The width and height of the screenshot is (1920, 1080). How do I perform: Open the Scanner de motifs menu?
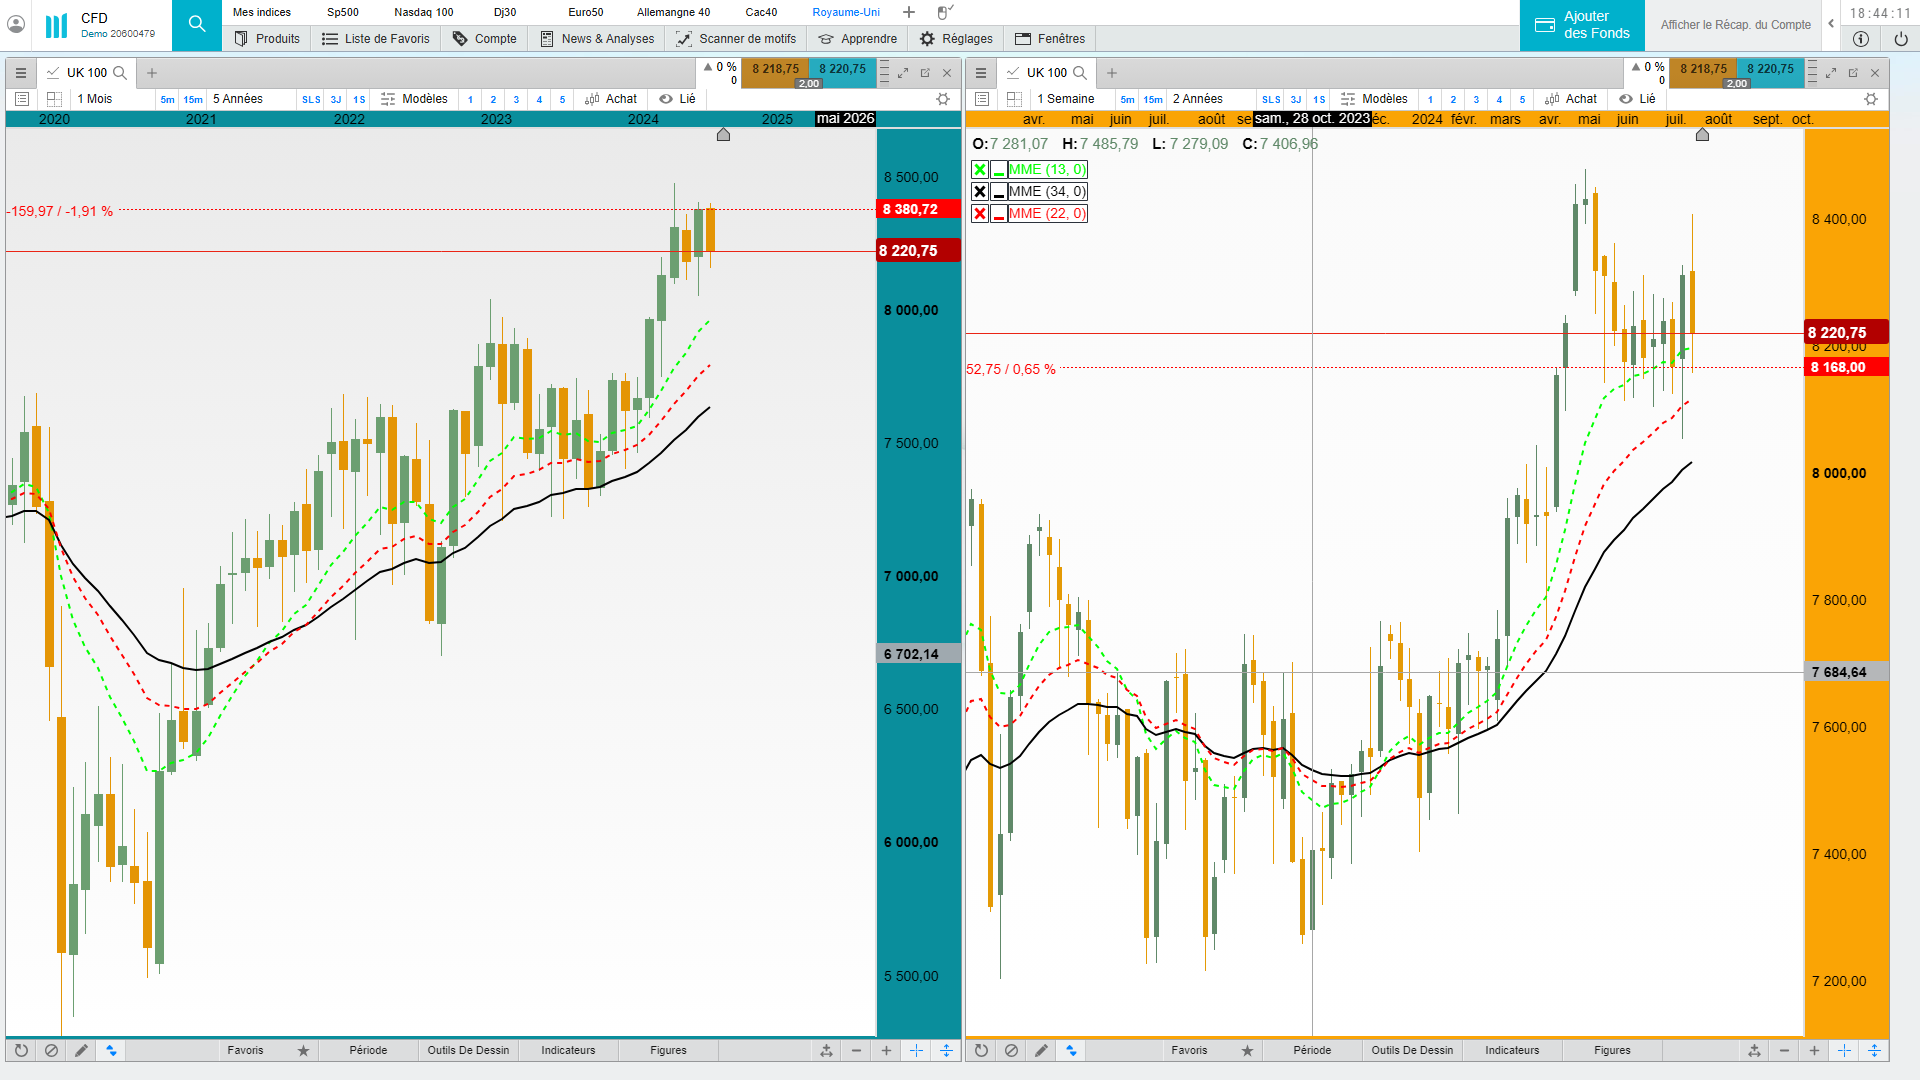736,39
